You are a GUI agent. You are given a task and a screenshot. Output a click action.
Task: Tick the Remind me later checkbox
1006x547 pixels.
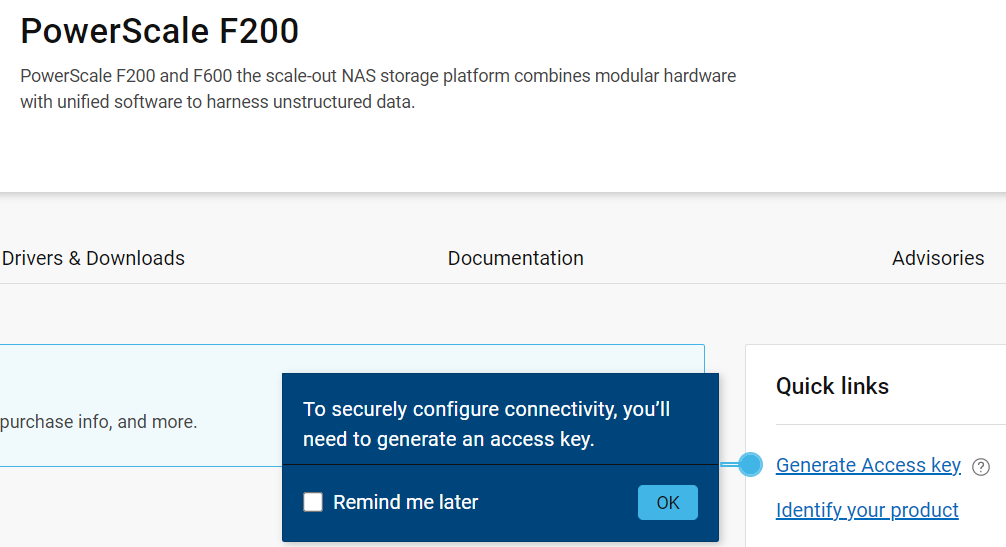(313, 502)
